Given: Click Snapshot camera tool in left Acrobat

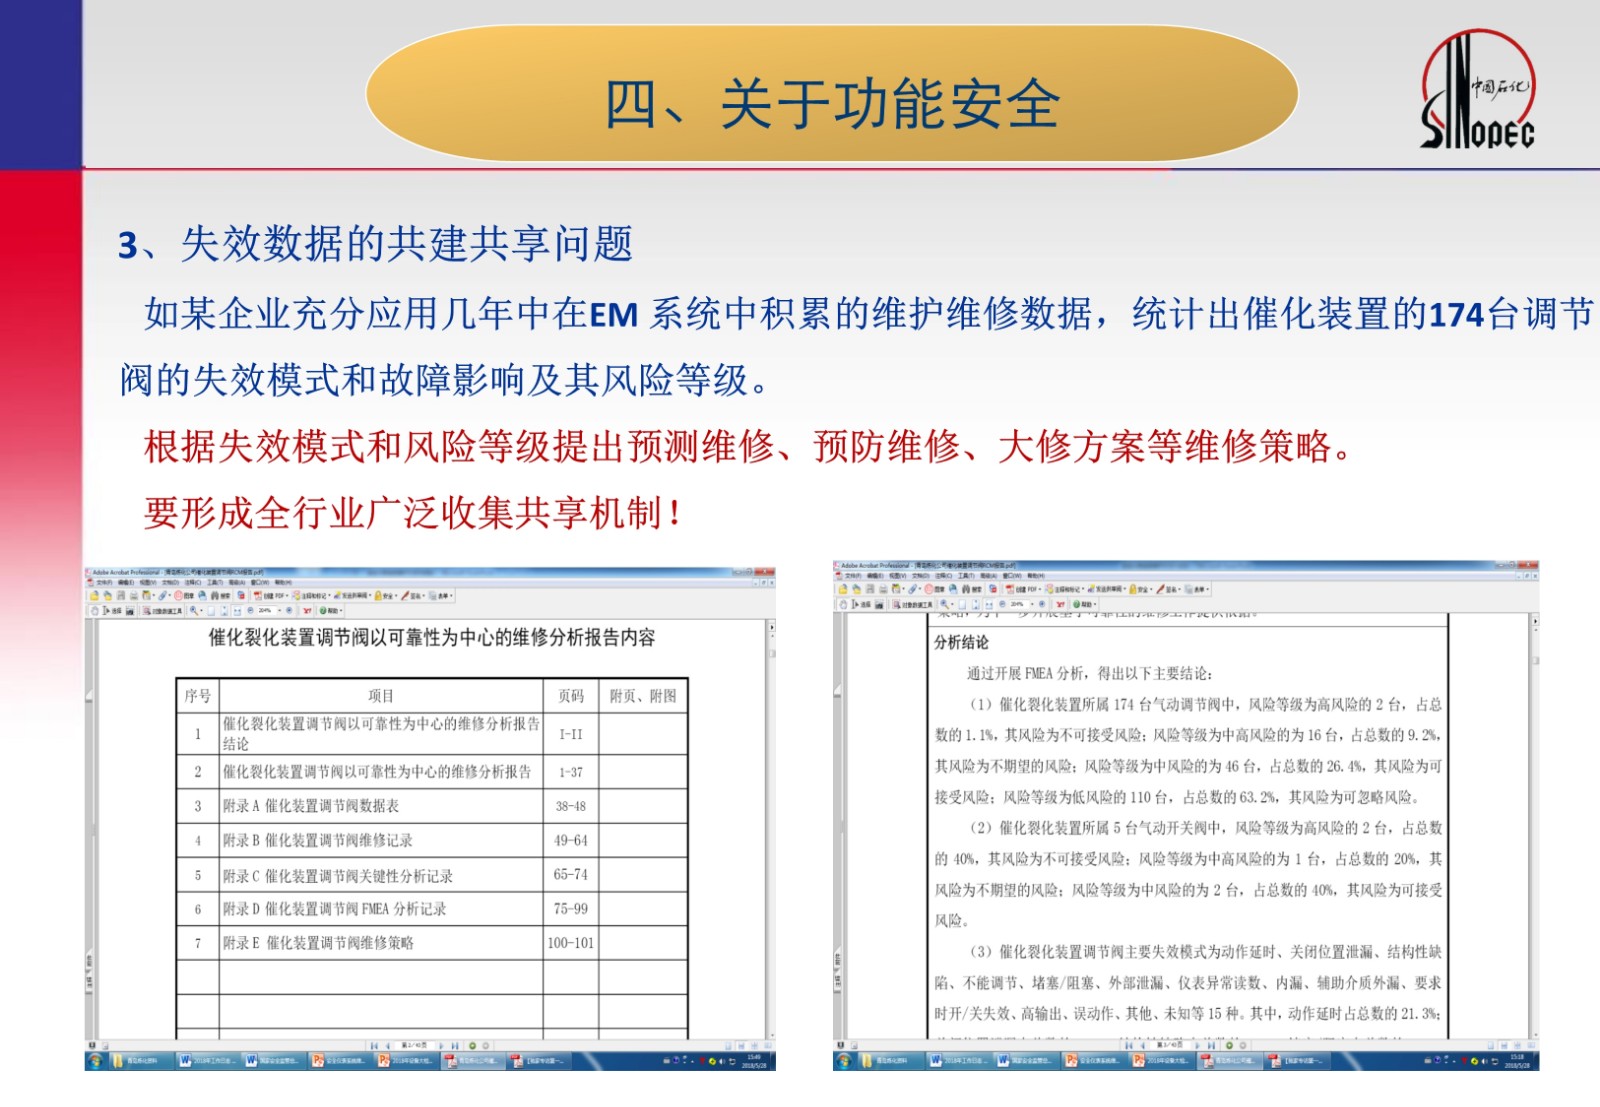Looking at the screenshot, I should [x=130, y=611].
